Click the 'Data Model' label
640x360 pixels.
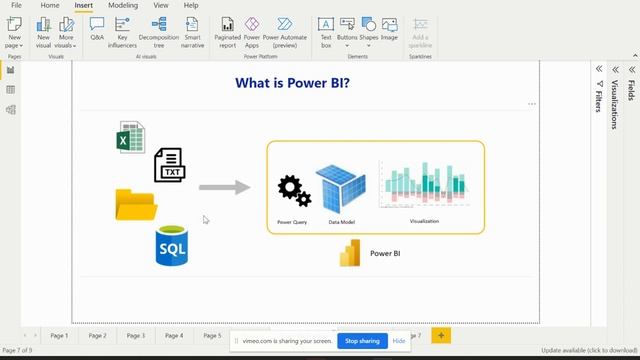pos(342,222)
